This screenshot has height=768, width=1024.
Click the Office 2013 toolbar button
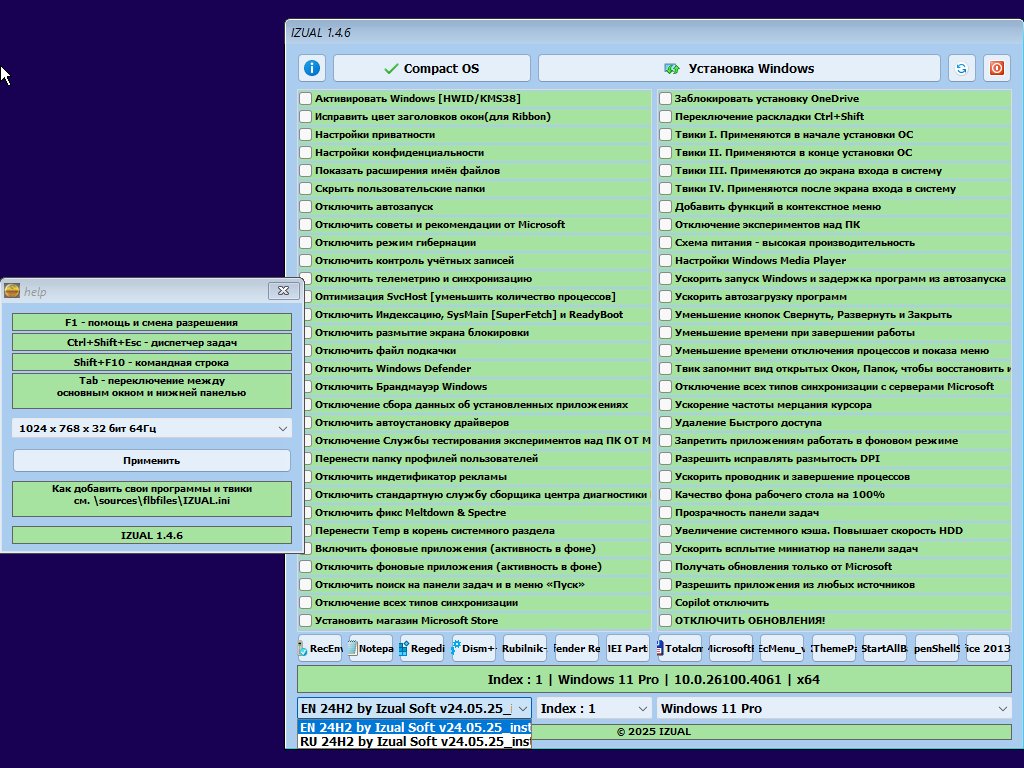988,648
